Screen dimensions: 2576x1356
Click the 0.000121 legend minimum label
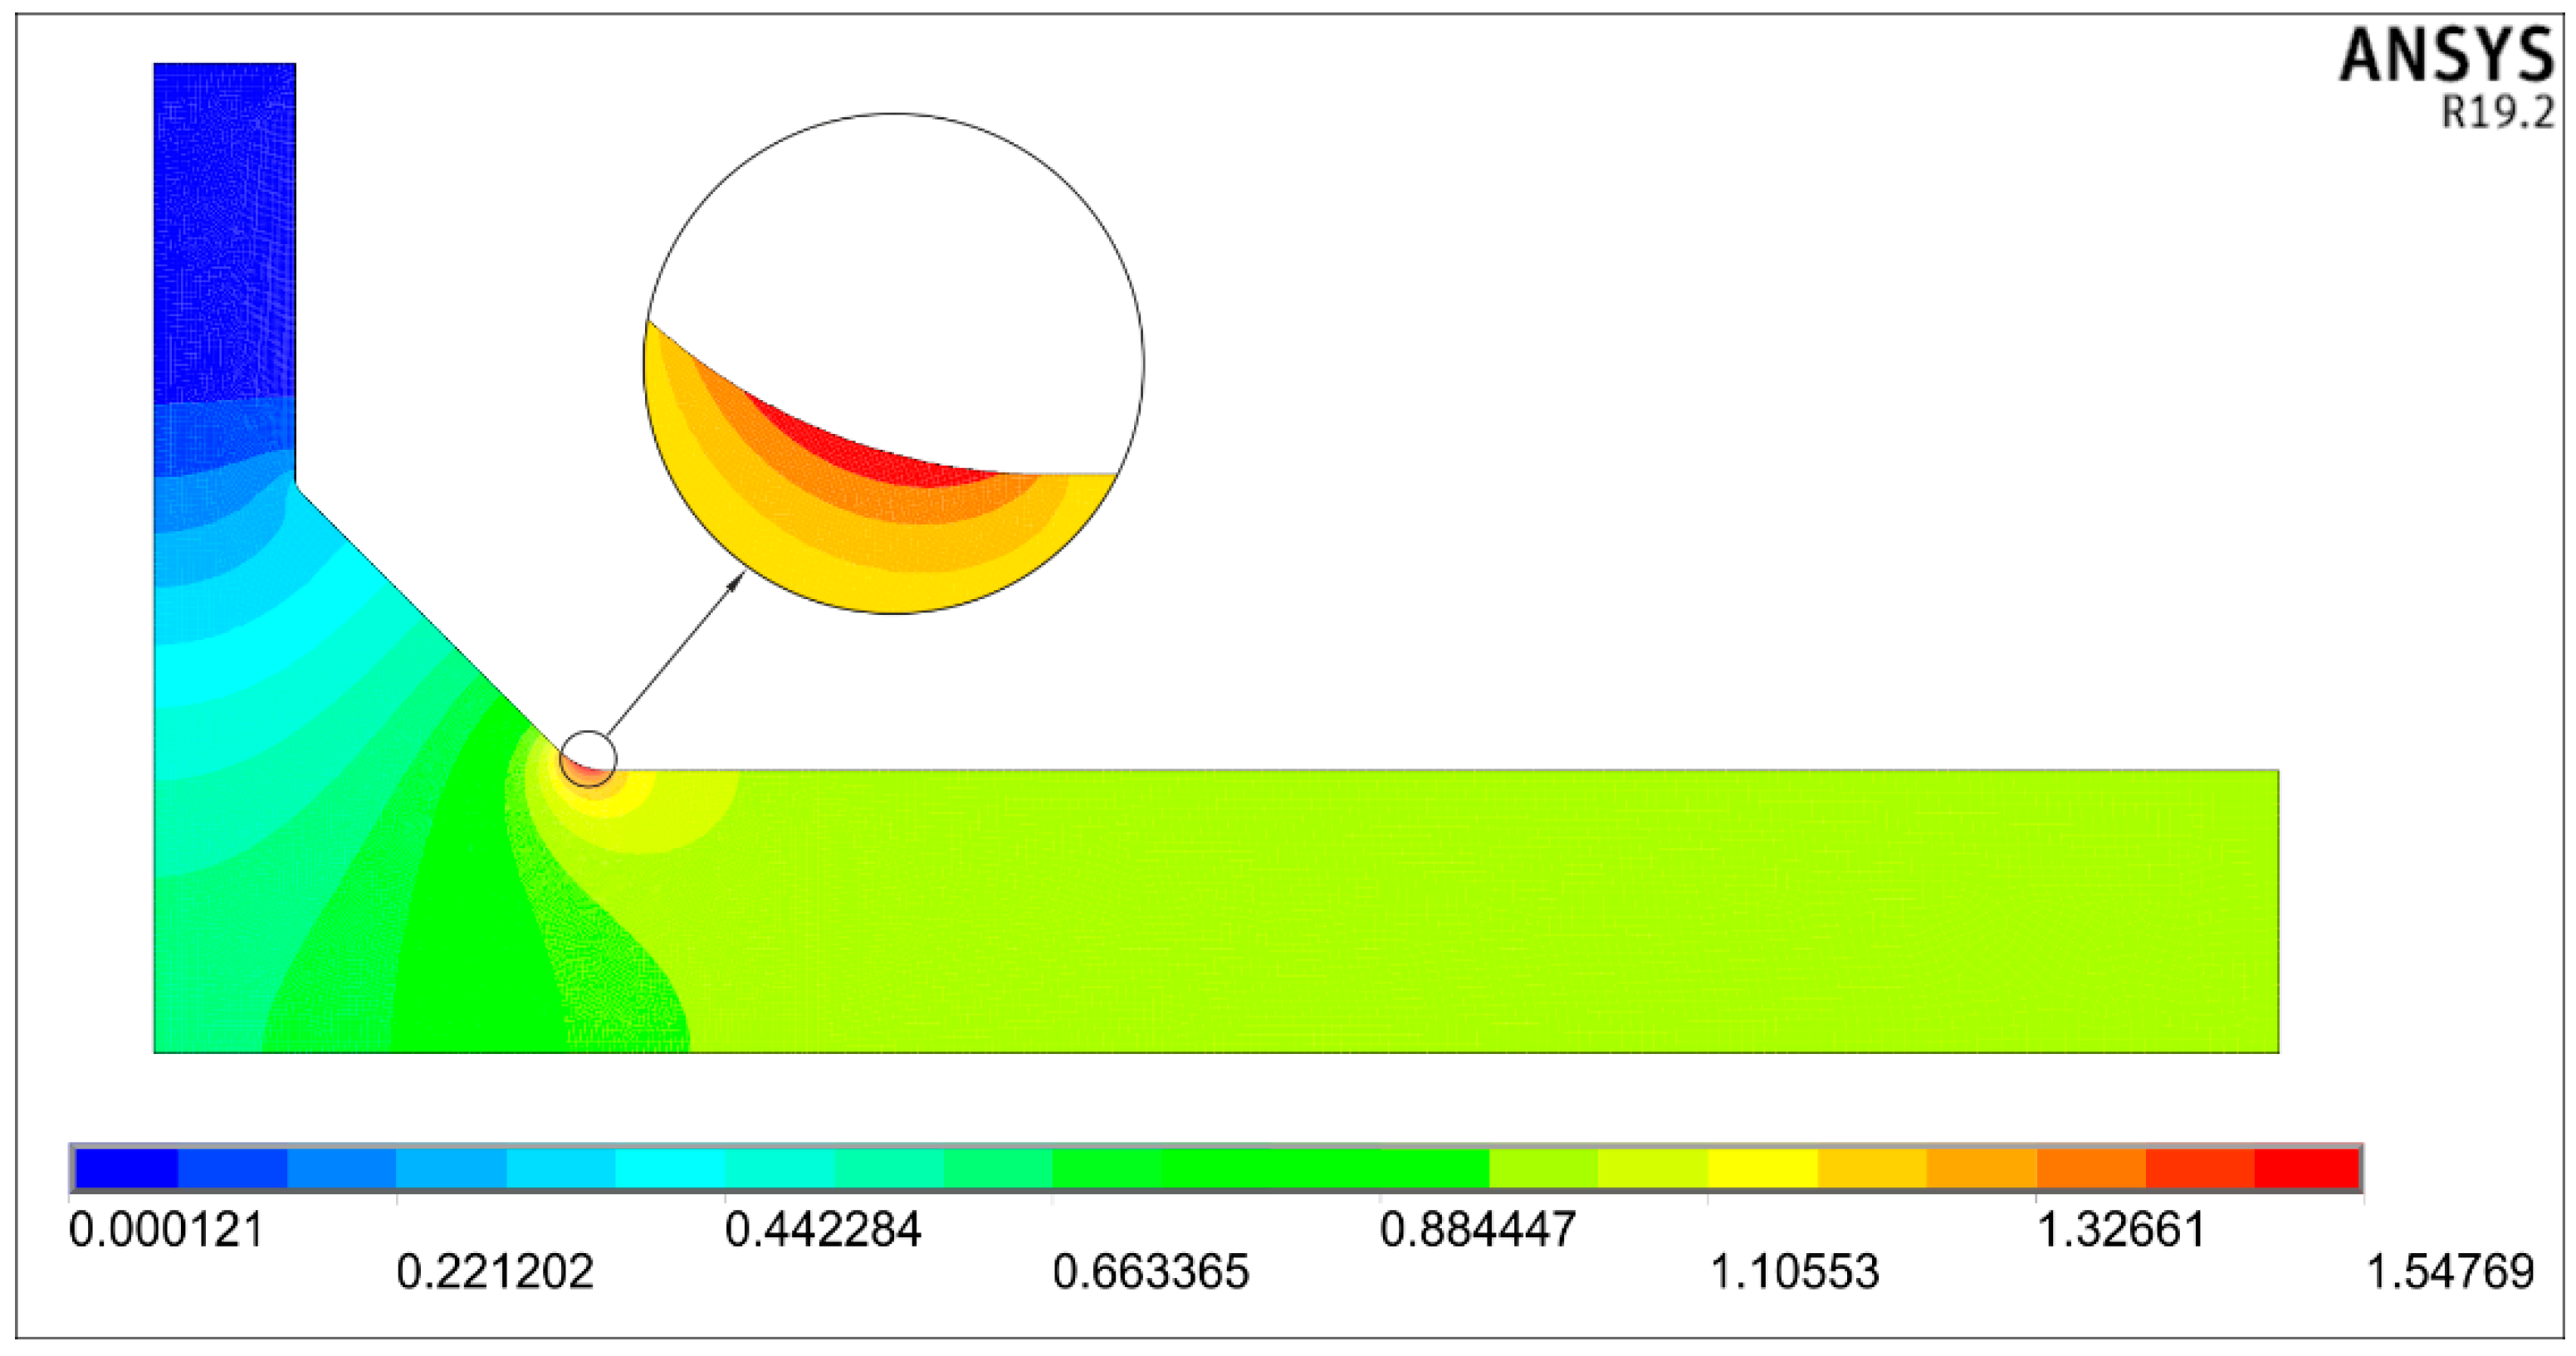pyautogui.click(x=166, y=1230)
